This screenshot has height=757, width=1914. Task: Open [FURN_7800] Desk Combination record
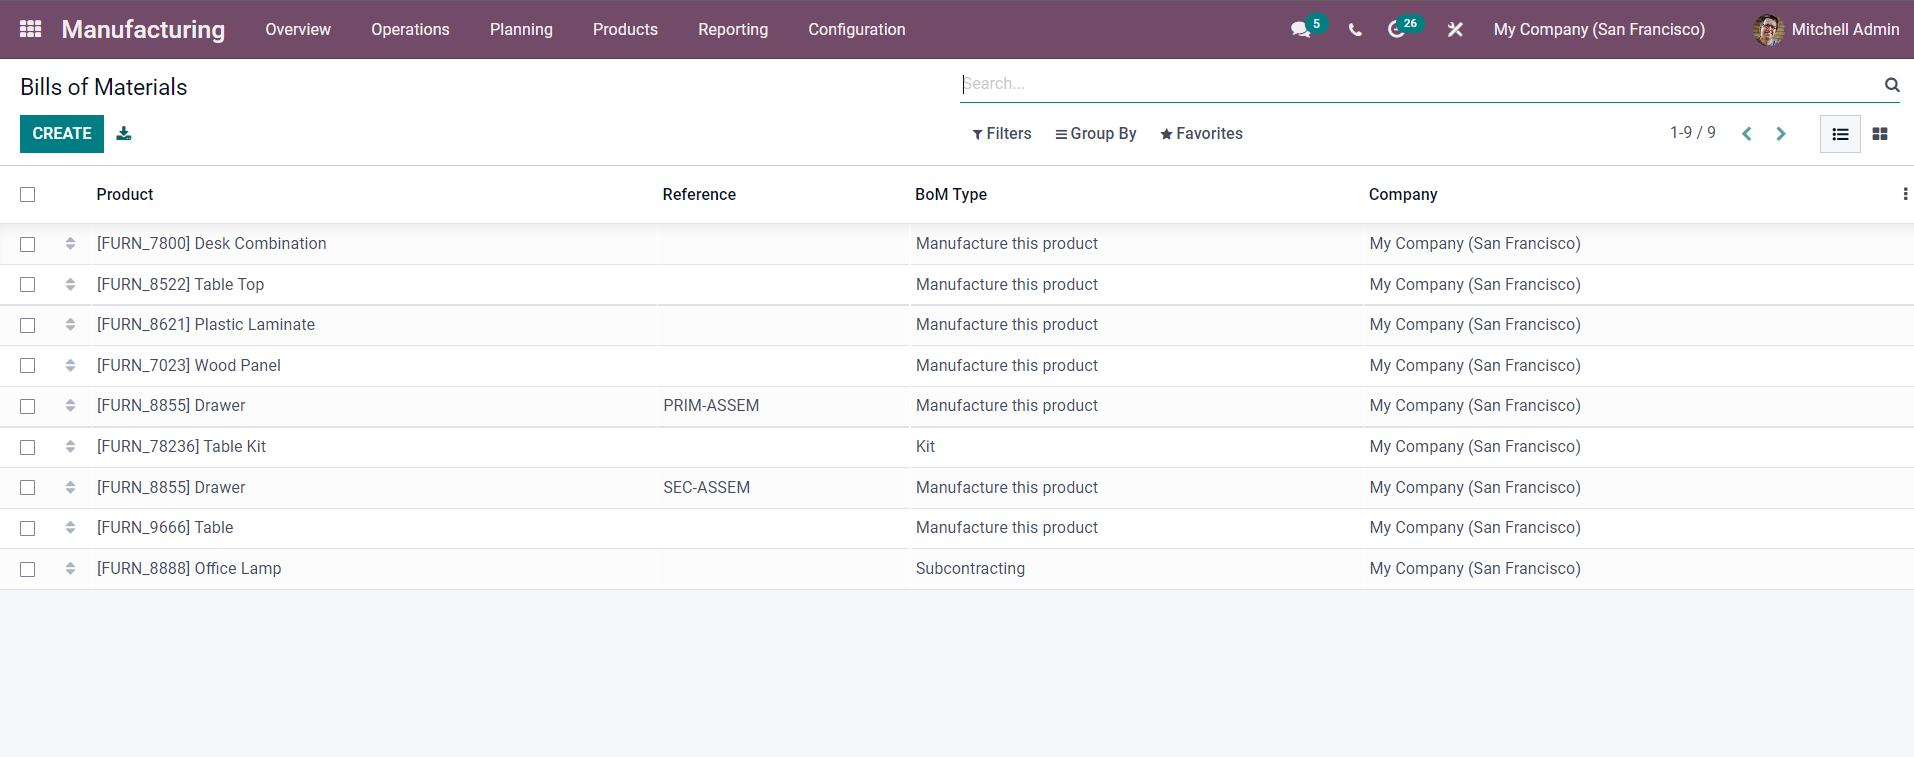(x=211, y=244)
